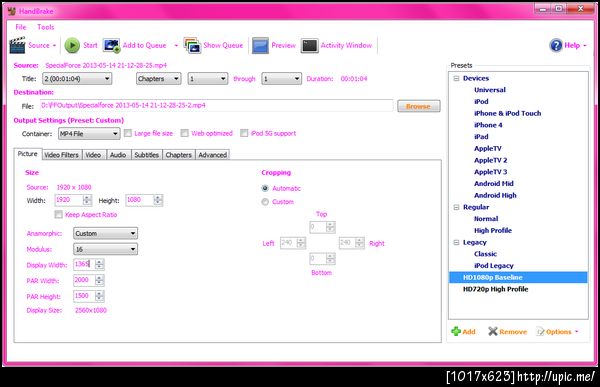Image resolution: width=600 pixels, height=387 pixels.
Task: Open the Title dropdown
Action: (77, 79)
